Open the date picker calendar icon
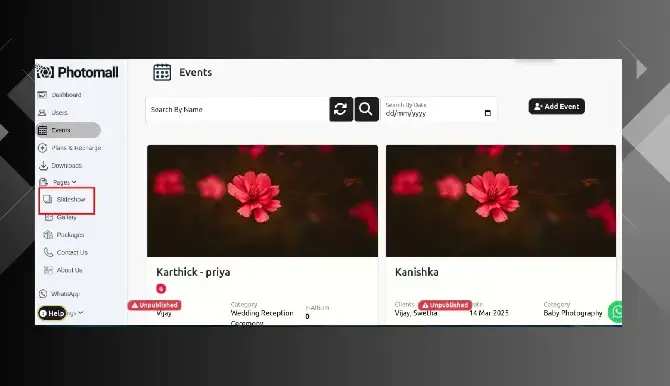 pos(488,113)
